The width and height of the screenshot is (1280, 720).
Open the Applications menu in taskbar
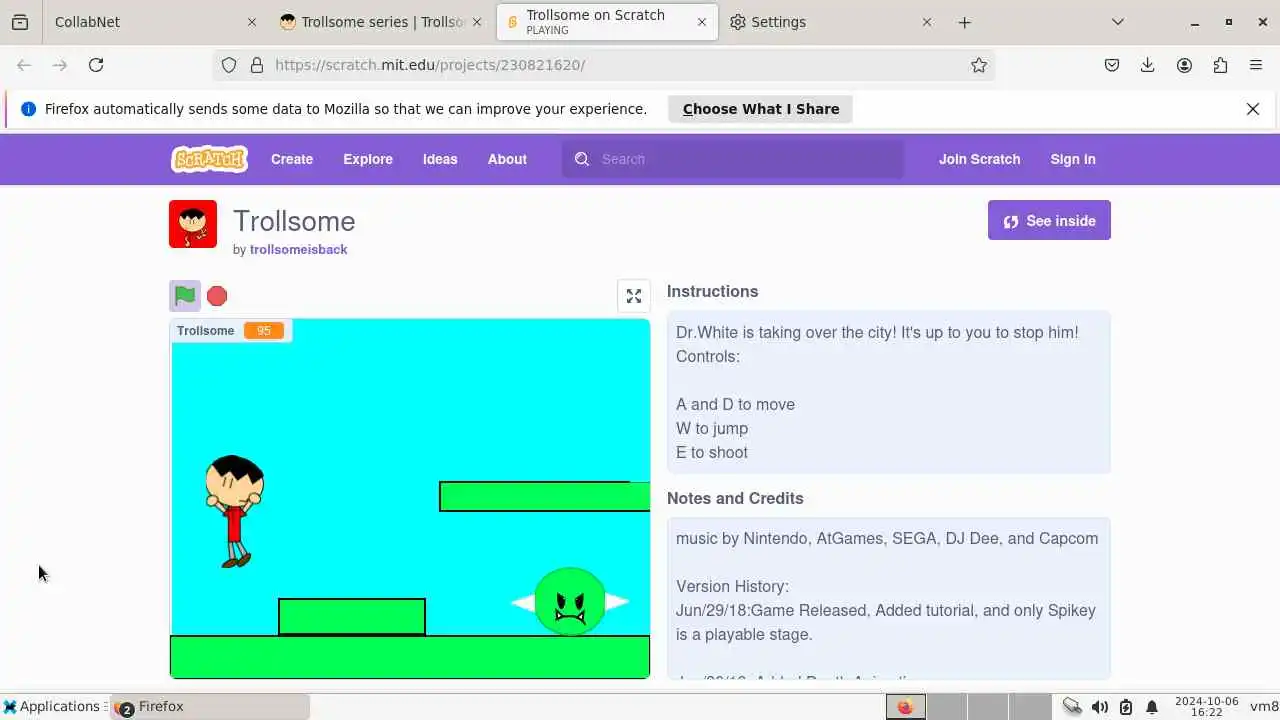[x=52, y=707]
